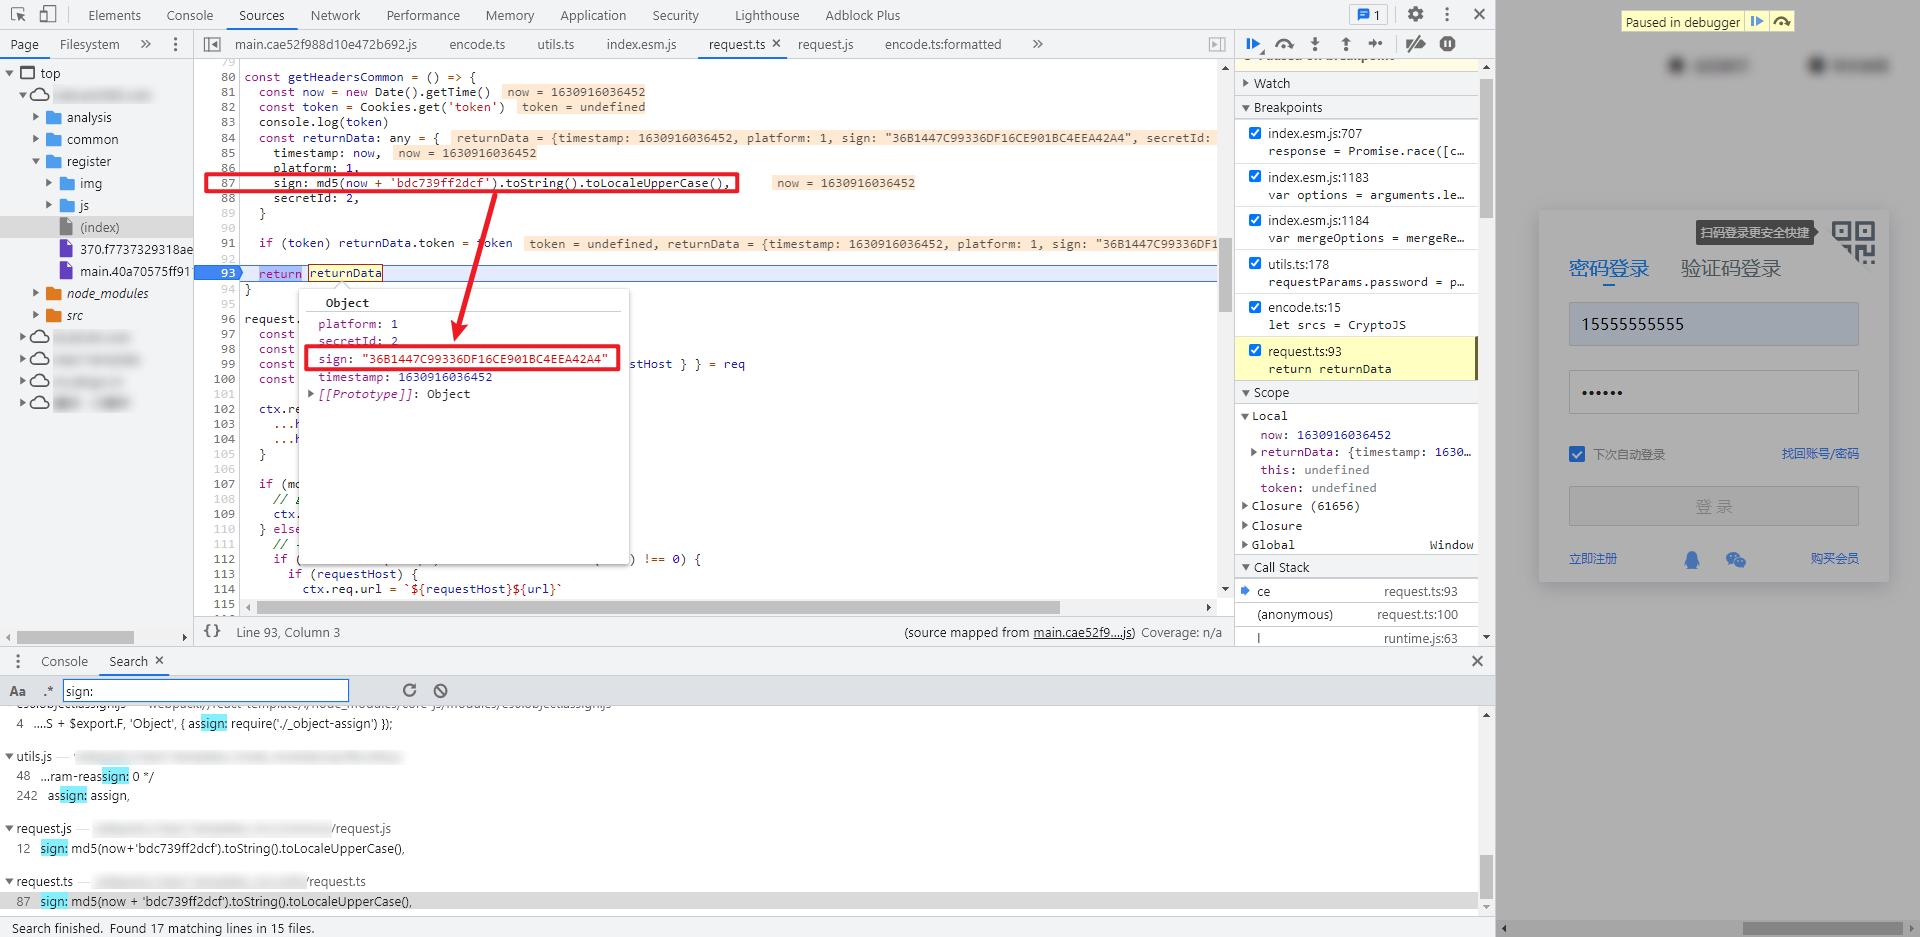The image size is (1920, 937).
Task: Resume from the Paused in debugger overlay
Action: 1757,21
